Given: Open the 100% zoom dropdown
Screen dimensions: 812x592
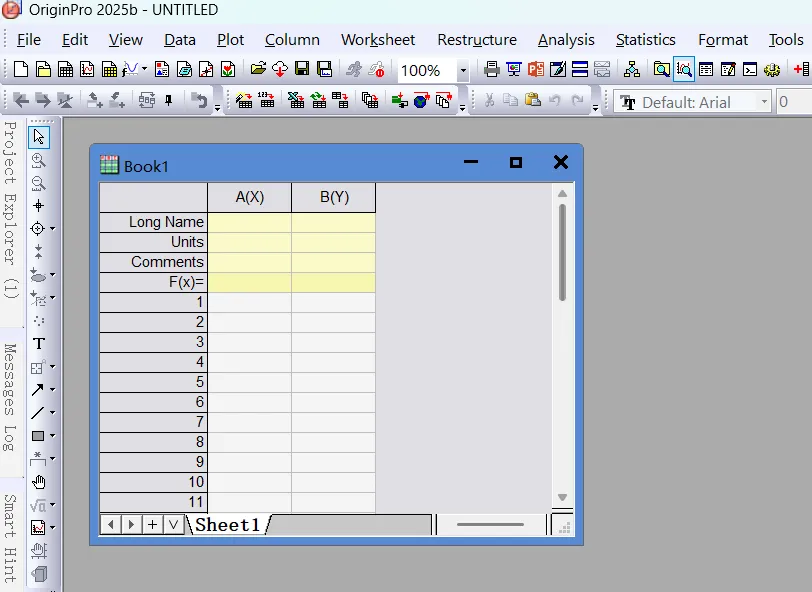Looking at the screenshot, I should (463, 70).
